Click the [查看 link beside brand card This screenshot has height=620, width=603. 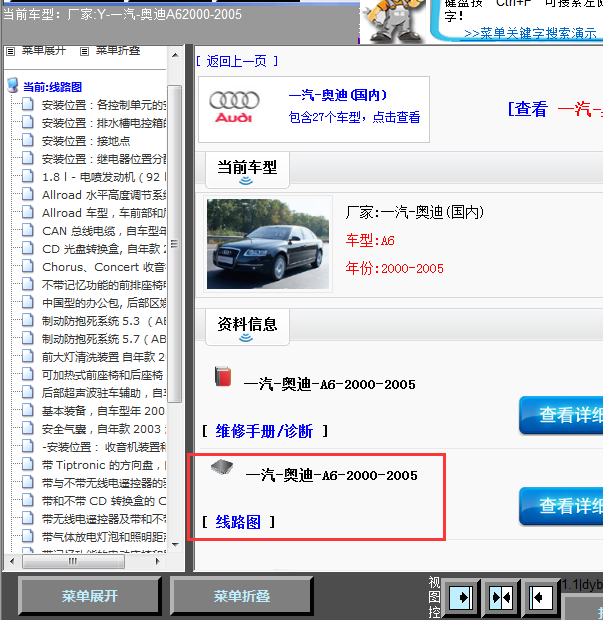(527, 109)
